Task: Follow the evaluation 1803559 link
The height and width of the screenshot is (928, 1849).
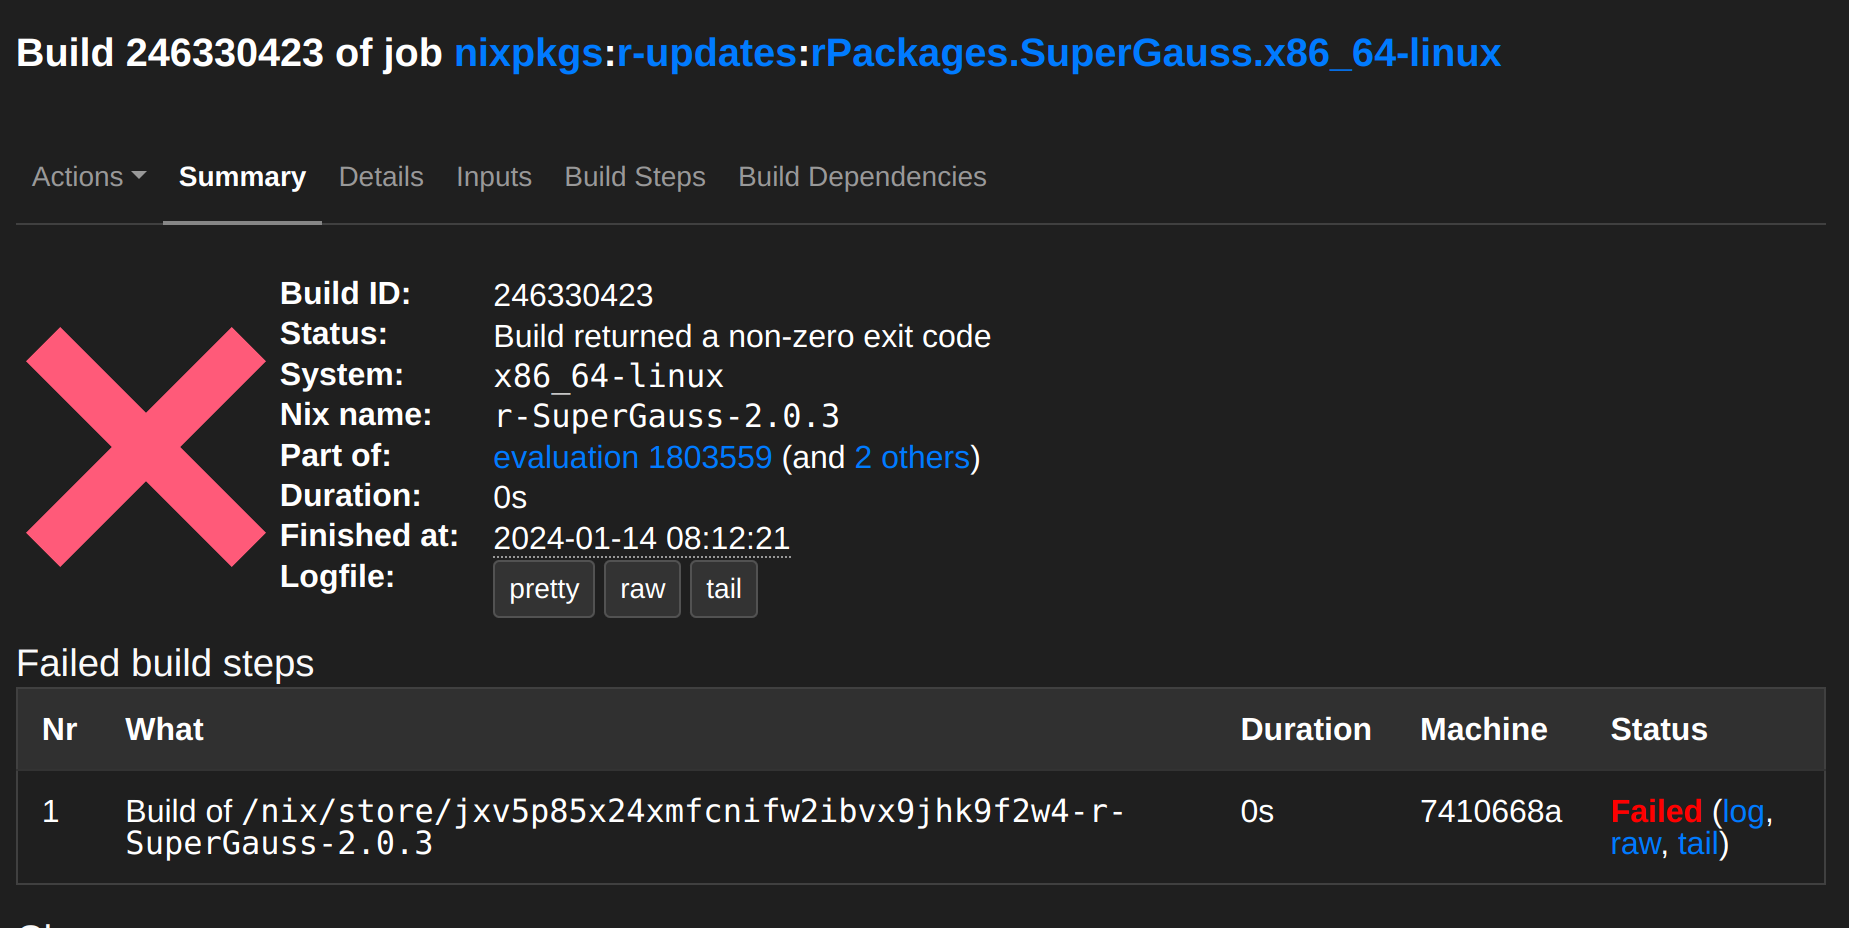Action: tap(633, 457)
